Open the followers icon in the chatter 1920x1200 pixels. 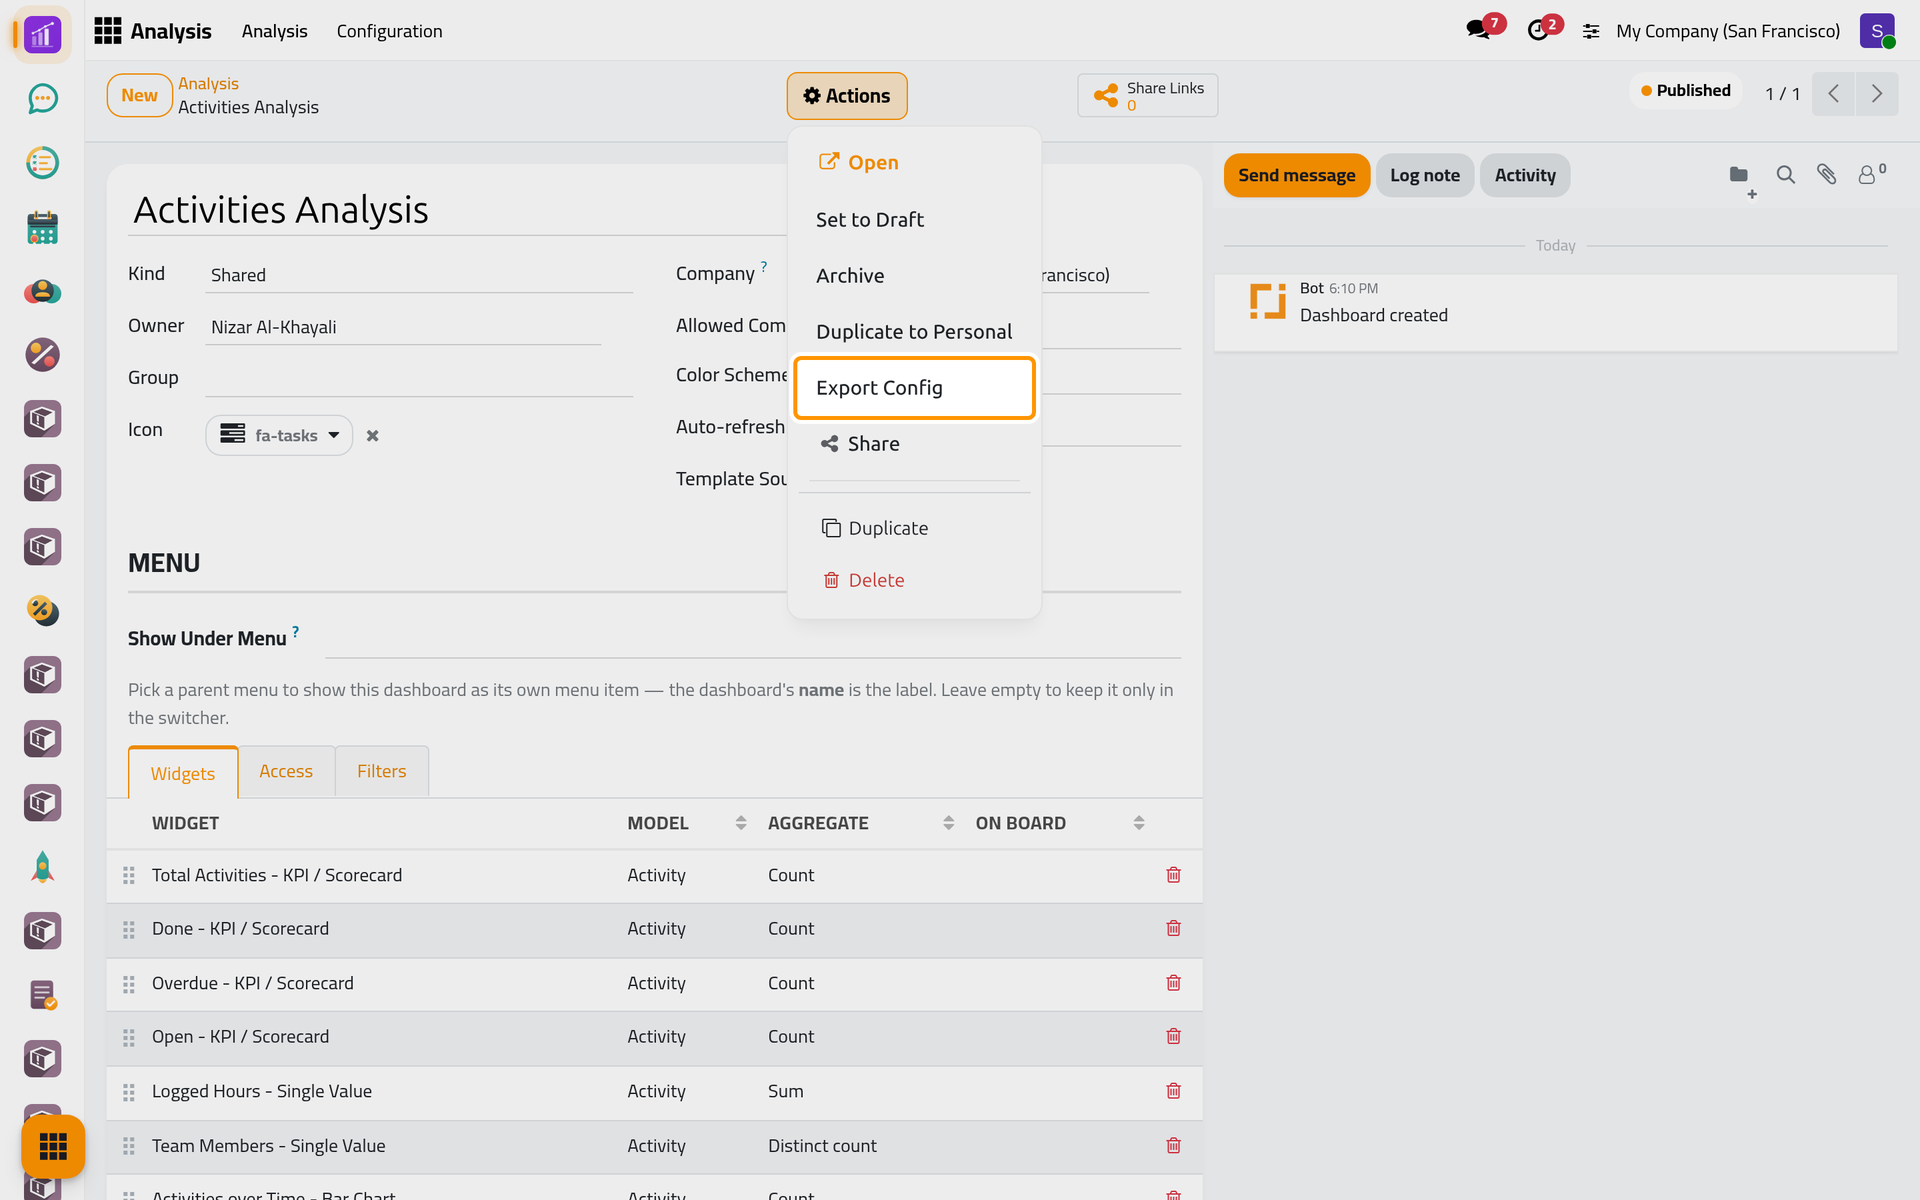coord(1871,174)
